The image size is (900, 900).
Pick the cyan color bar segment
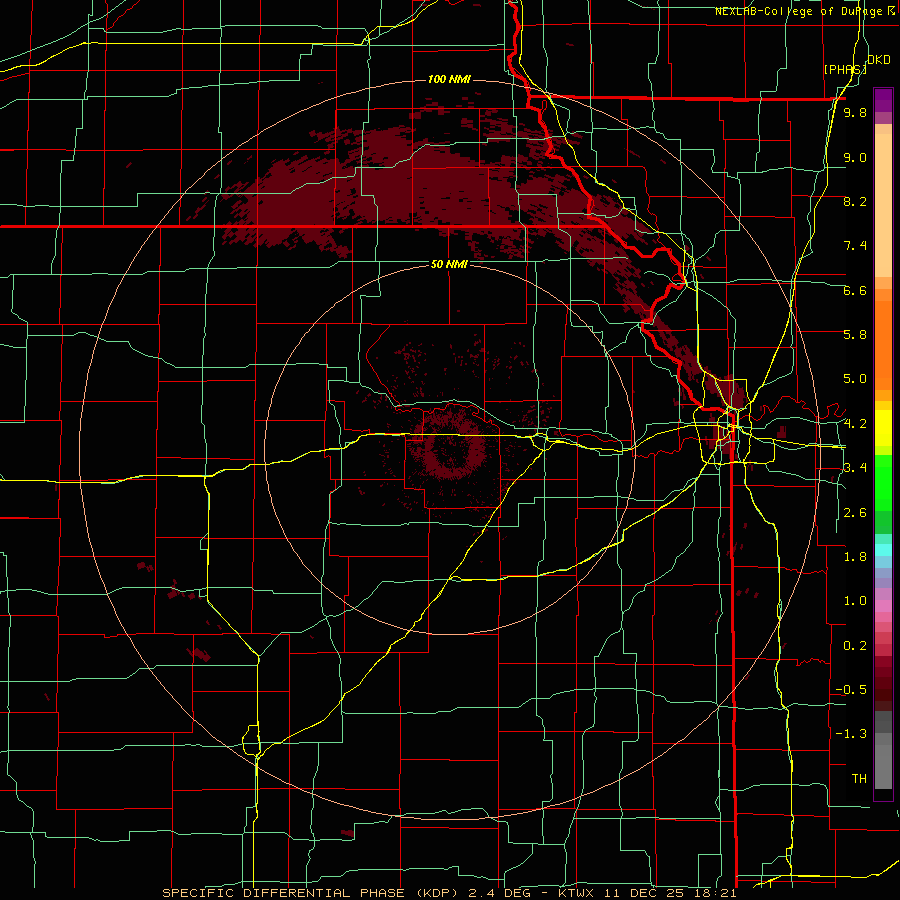coord(883,550)
